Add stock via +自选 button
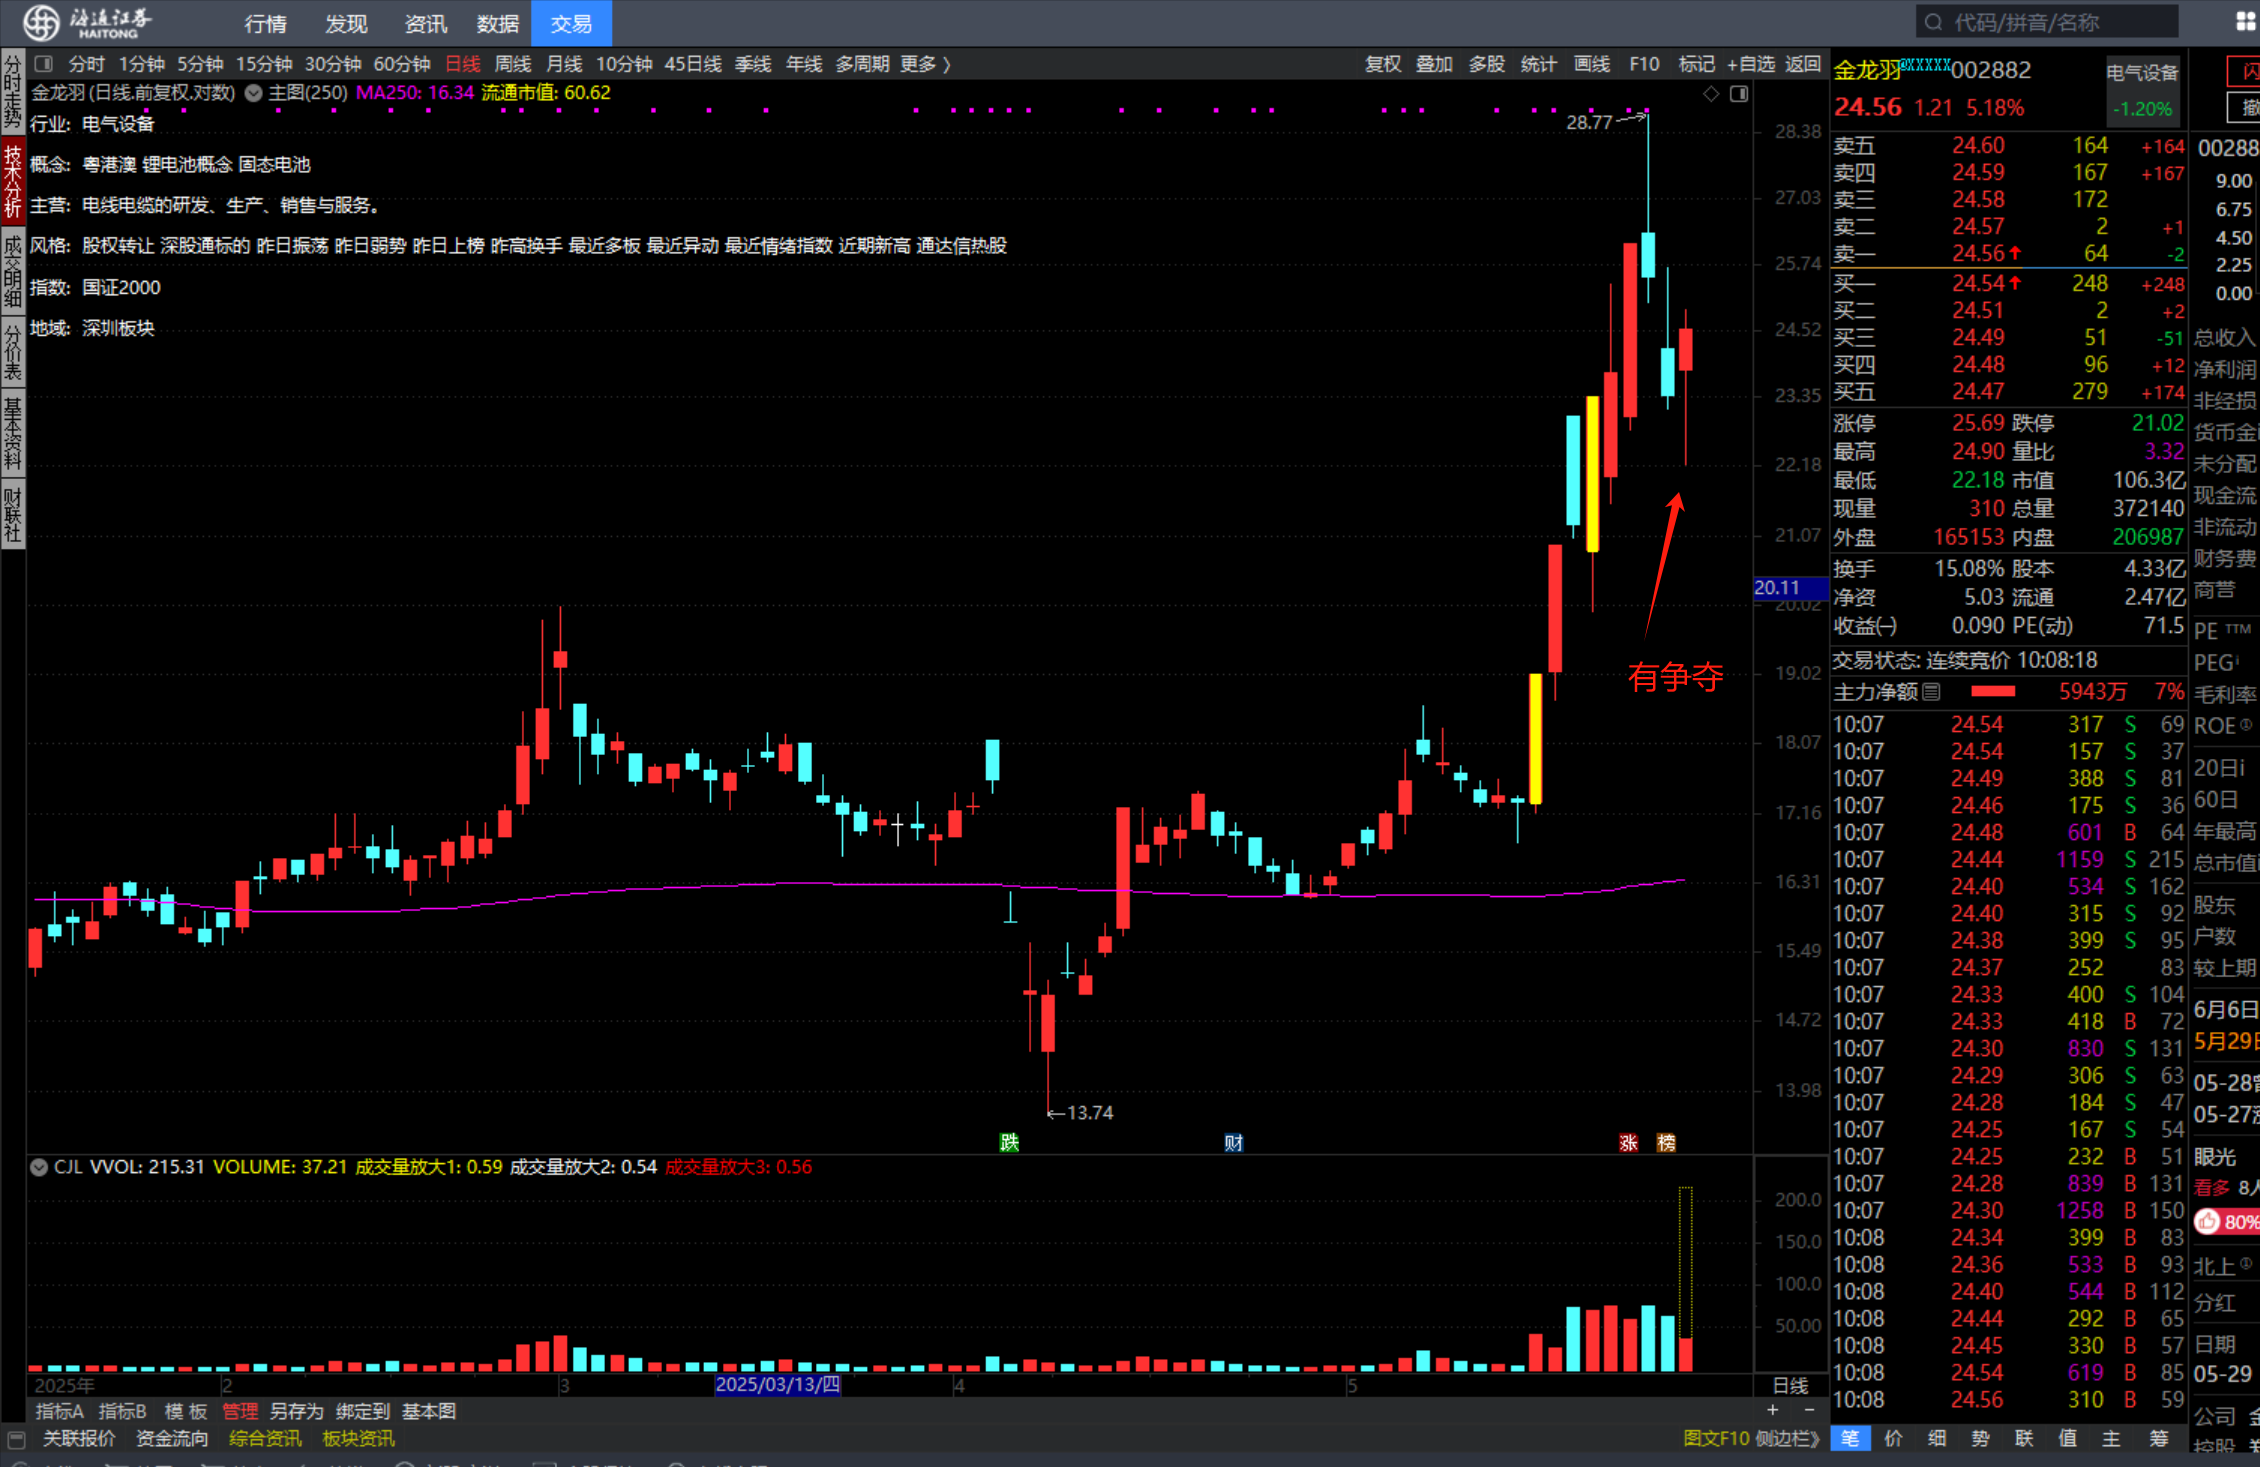Image resolution: width=2260 pixels, height=1467 pixels. (1750, 64)
